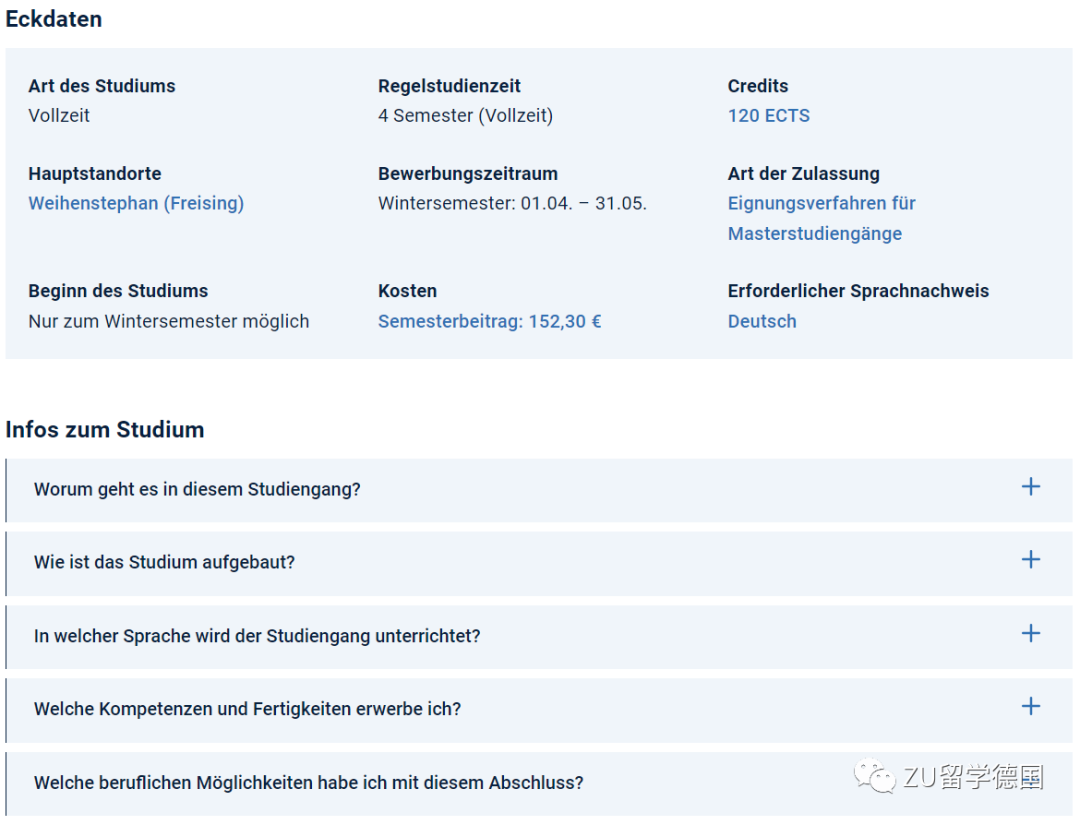This screenshot has width=1080, height=825.
Task: Click the "Eckdaten" section heading
Action: 54,19
